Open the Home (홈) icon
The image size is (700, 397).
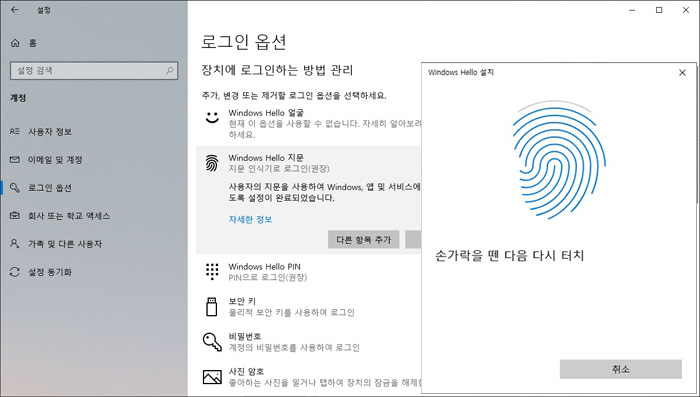(x=15, y=43)
